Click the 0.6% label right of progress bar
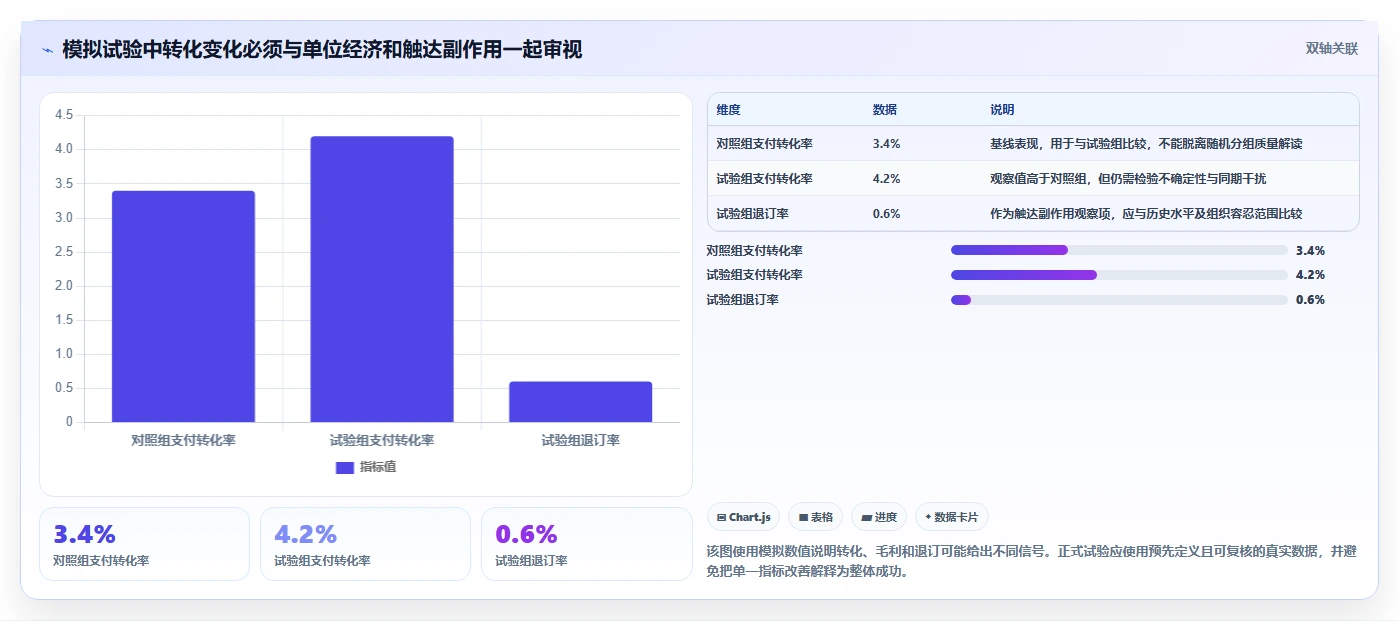Image resolution: width=1399 pixels, height=621 pixels. coord(1310,300)
